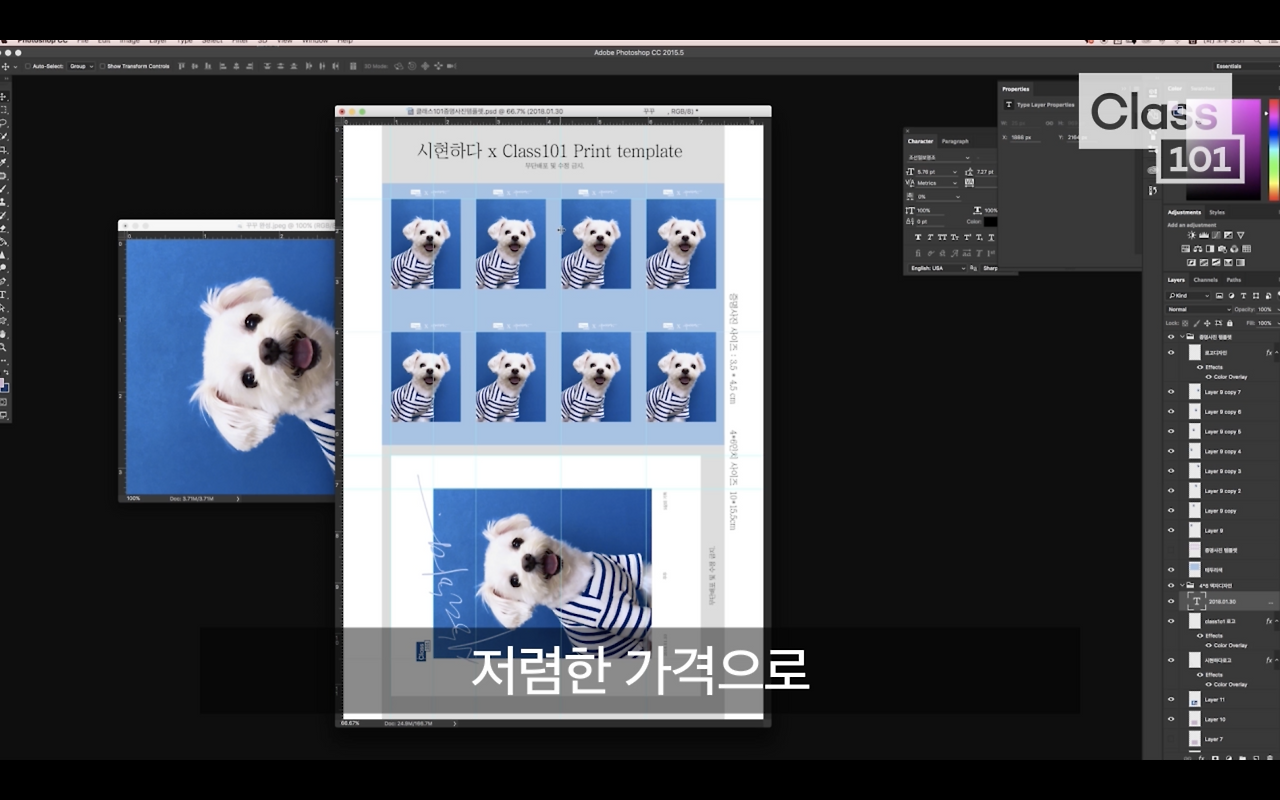Collapse the 증명사진 템플릿 layer group

click(1184, 337)
